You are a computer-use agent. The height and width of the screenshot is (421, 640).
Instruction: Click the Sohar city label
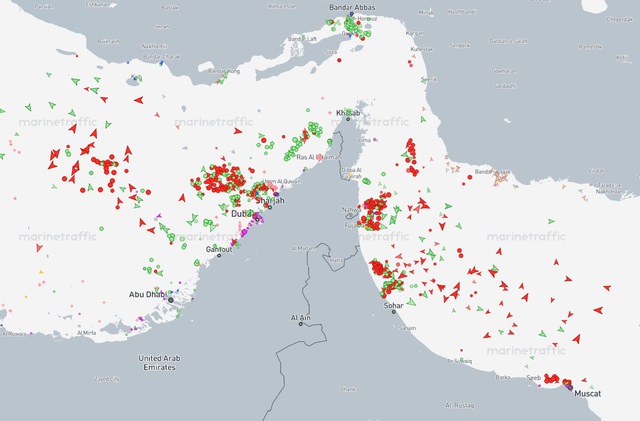click(394, 304)
